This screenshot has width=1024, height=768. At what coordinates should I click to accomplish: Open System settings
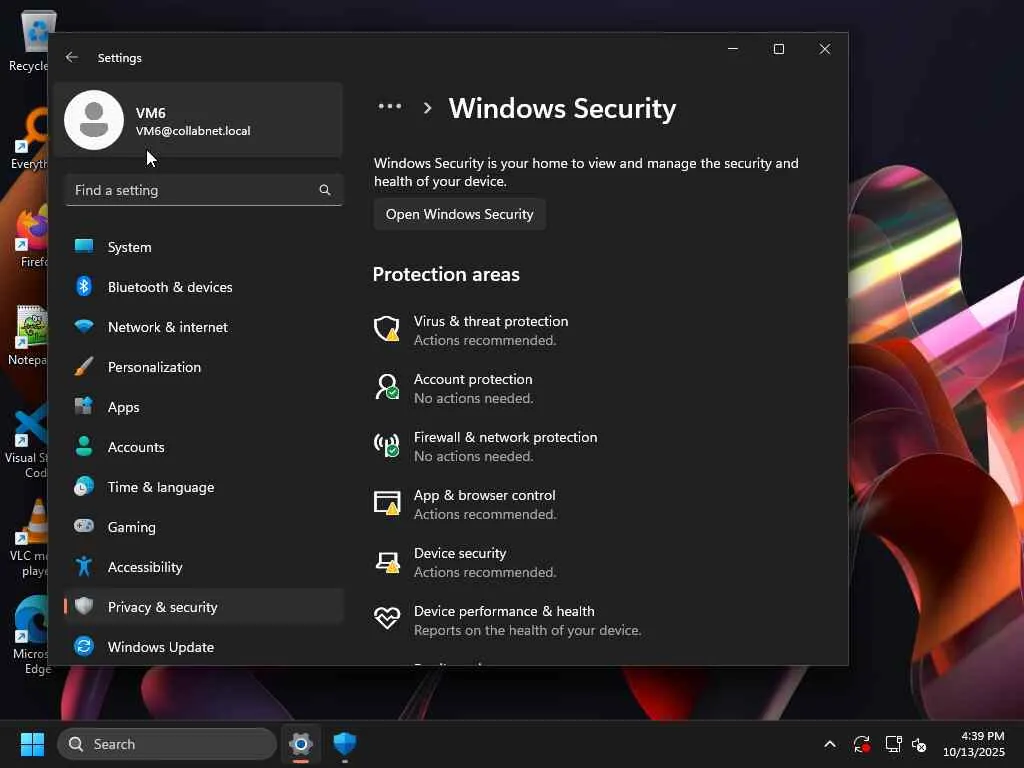[x=204, y=247]
